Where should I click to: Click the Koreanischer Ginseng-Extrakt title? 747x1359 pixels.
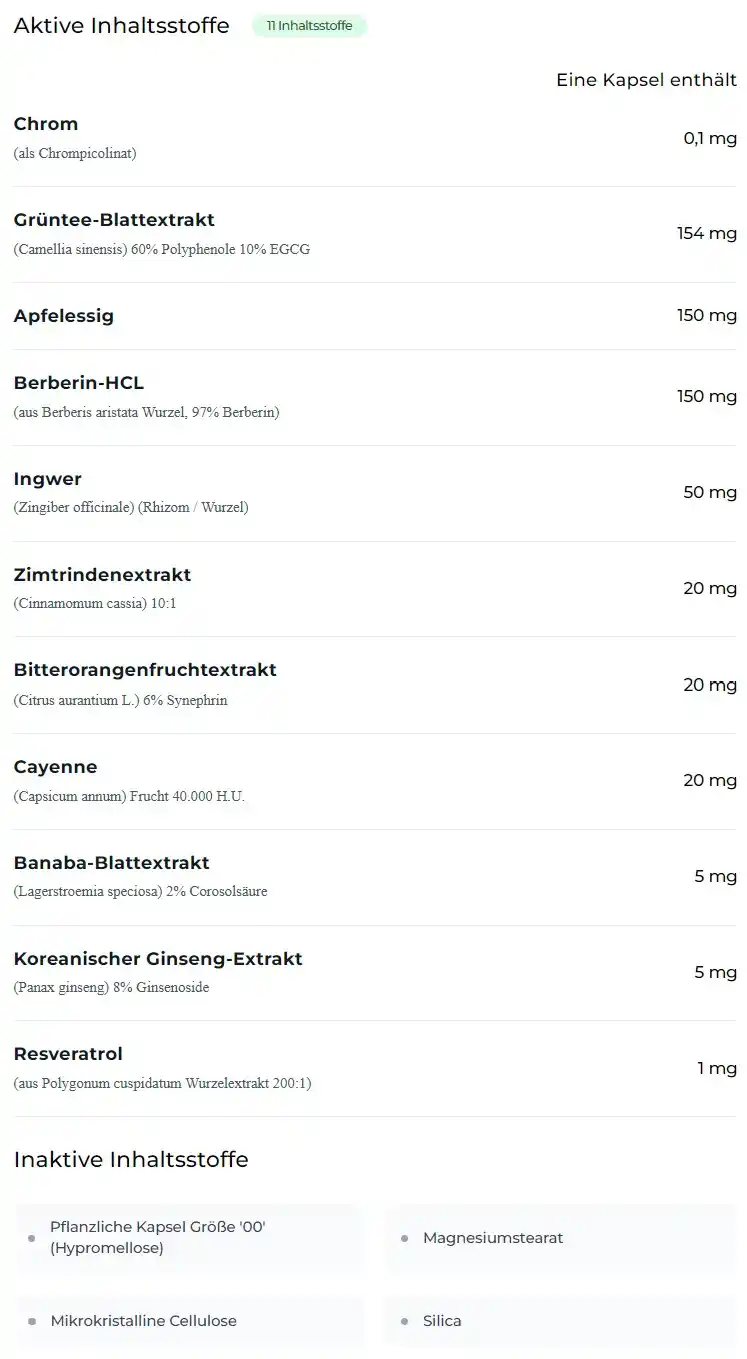point(158,959)
